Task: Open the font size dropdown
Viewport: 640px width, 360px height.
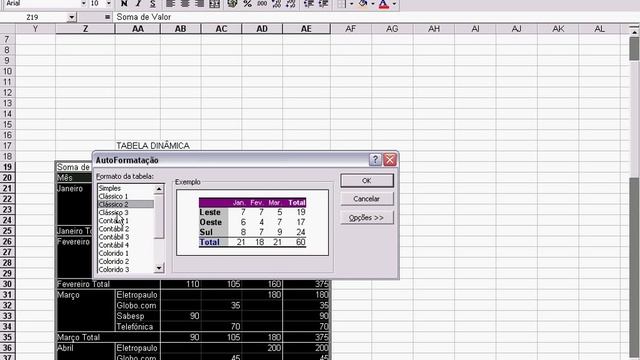Action: tap(109, 3)
